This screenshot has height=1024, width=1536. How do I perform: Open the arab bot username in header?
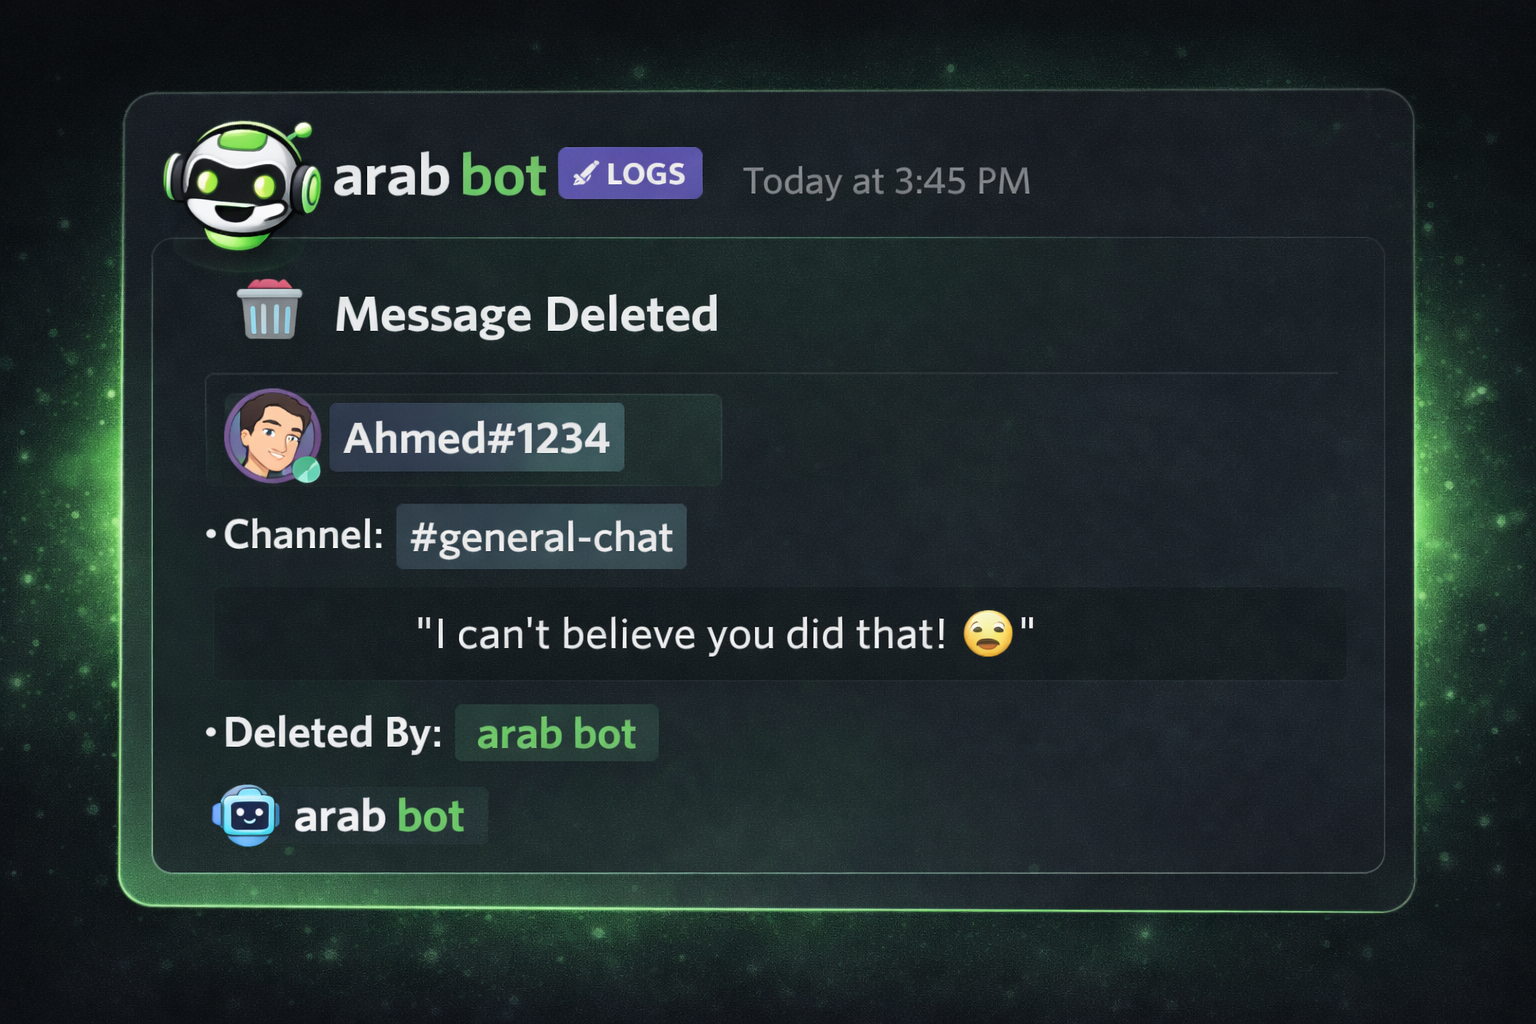pos(439,177)
